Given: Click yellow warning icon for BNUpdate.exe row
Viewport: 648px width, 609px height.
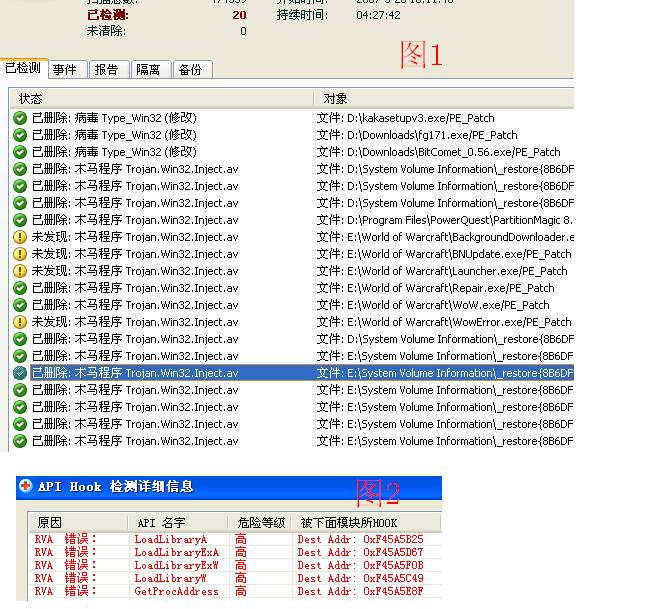Looking at the screenshot, I should [20, 254].
